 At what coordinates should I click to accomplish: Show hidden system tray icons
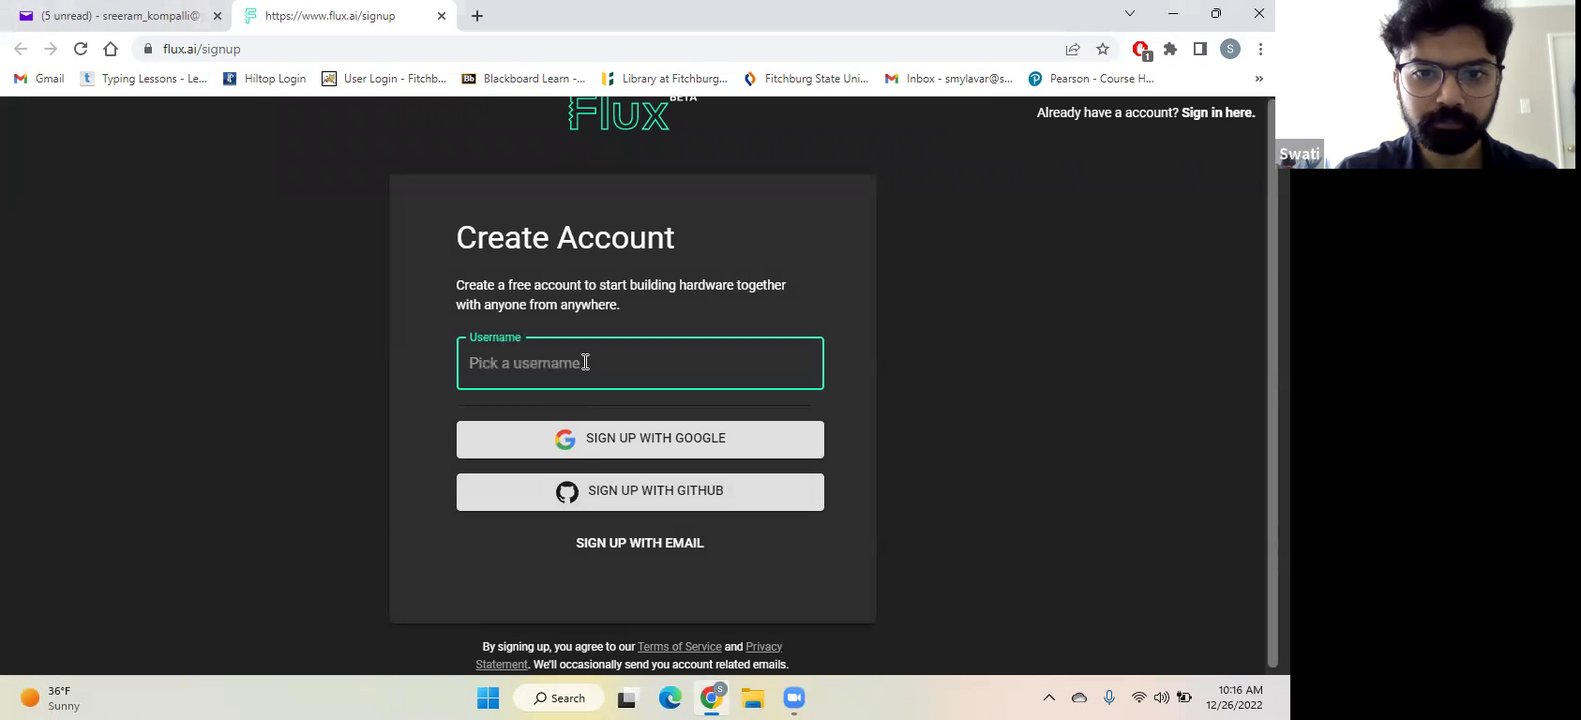tap(1049, 698)
